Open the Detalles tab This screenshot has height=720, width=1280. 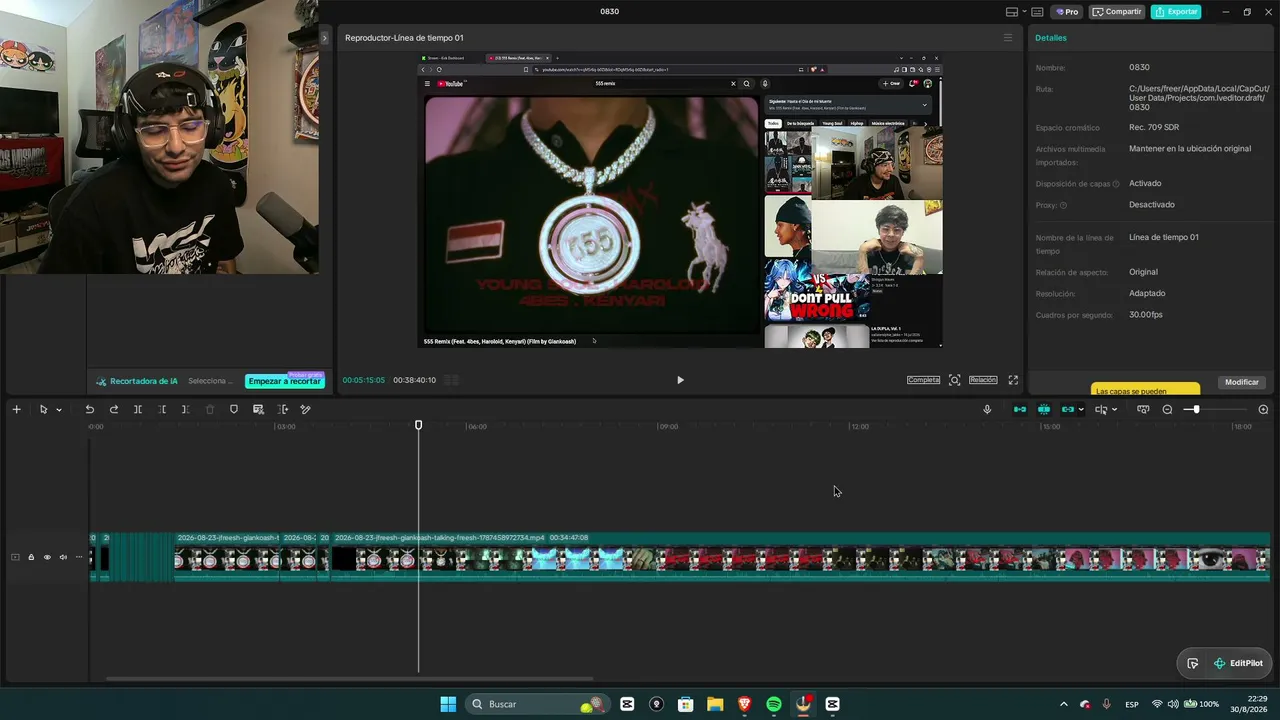[x=1051, y=38]
